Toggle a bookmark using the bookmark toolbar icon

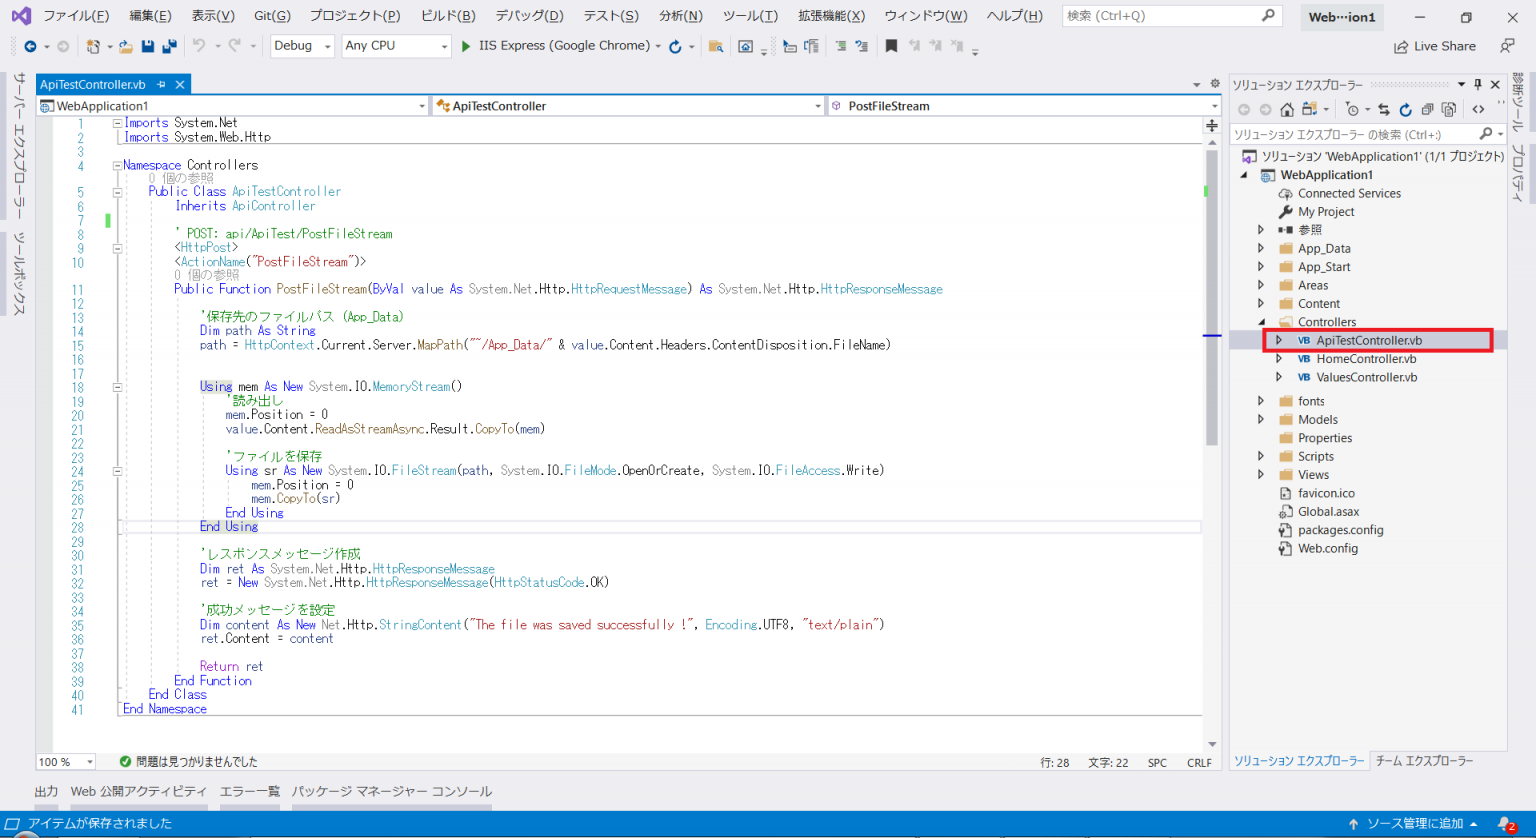click(891, 46)
